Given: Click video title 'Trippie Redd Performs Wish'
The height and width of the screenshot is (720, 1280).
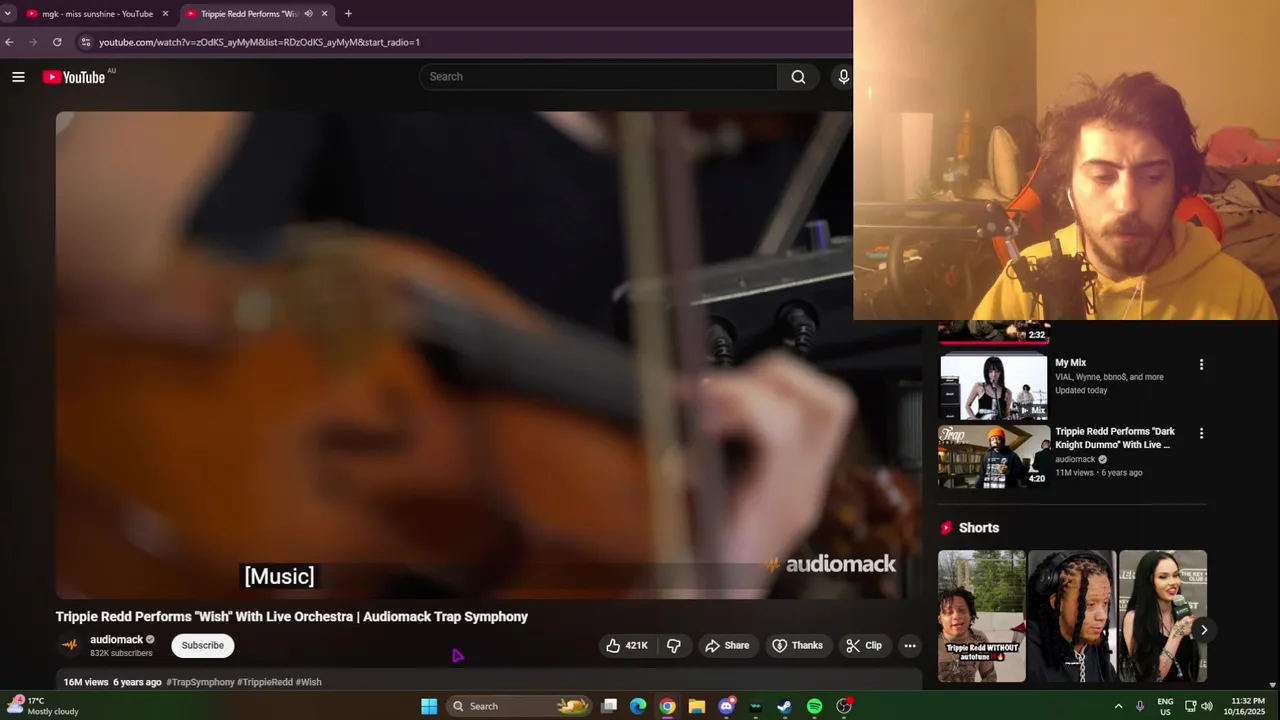Looking at the screenshot, I should click(292, 617).
